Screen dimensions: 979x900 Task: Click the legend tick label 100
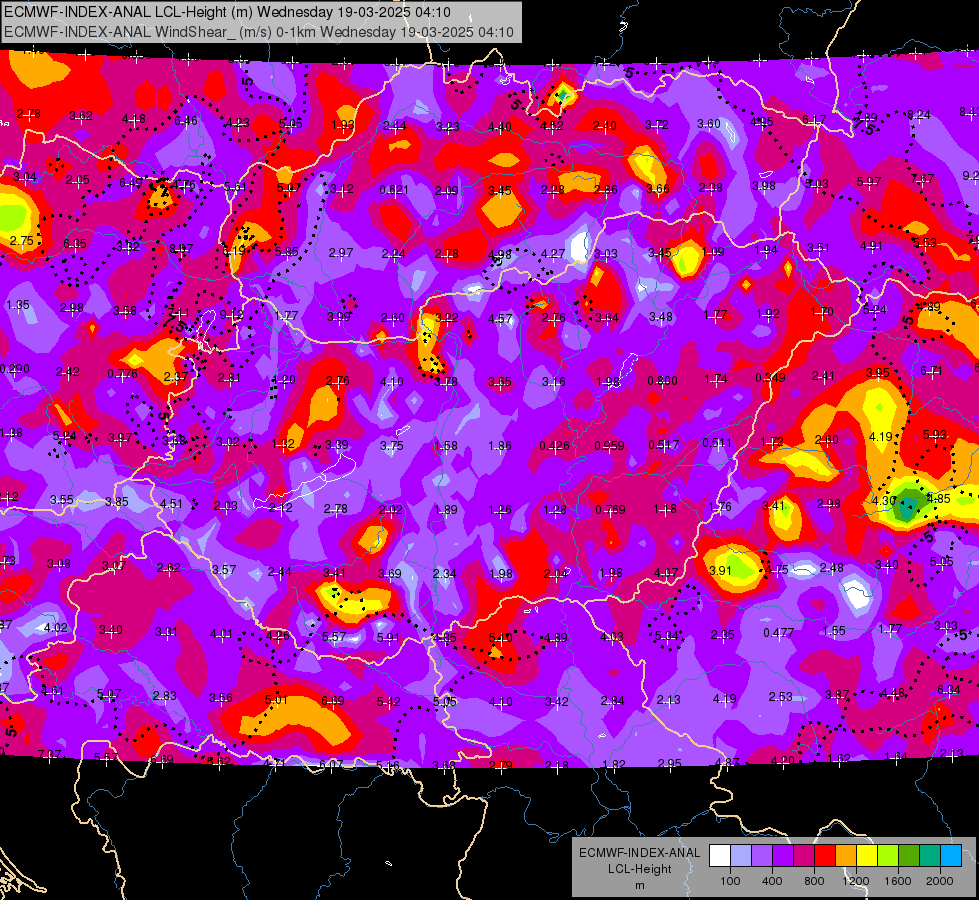pyautogui.click(x=730, y=881)
